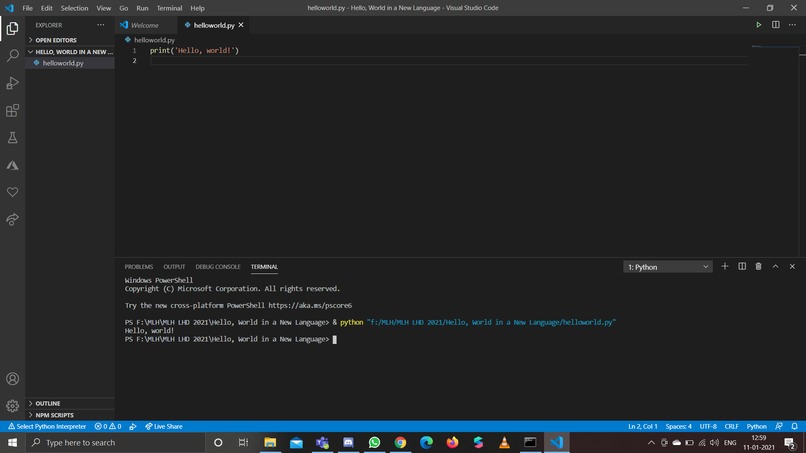Click Python language mode in status bar
The height and width of the screenshot is (453, 806).
(756, 426)
